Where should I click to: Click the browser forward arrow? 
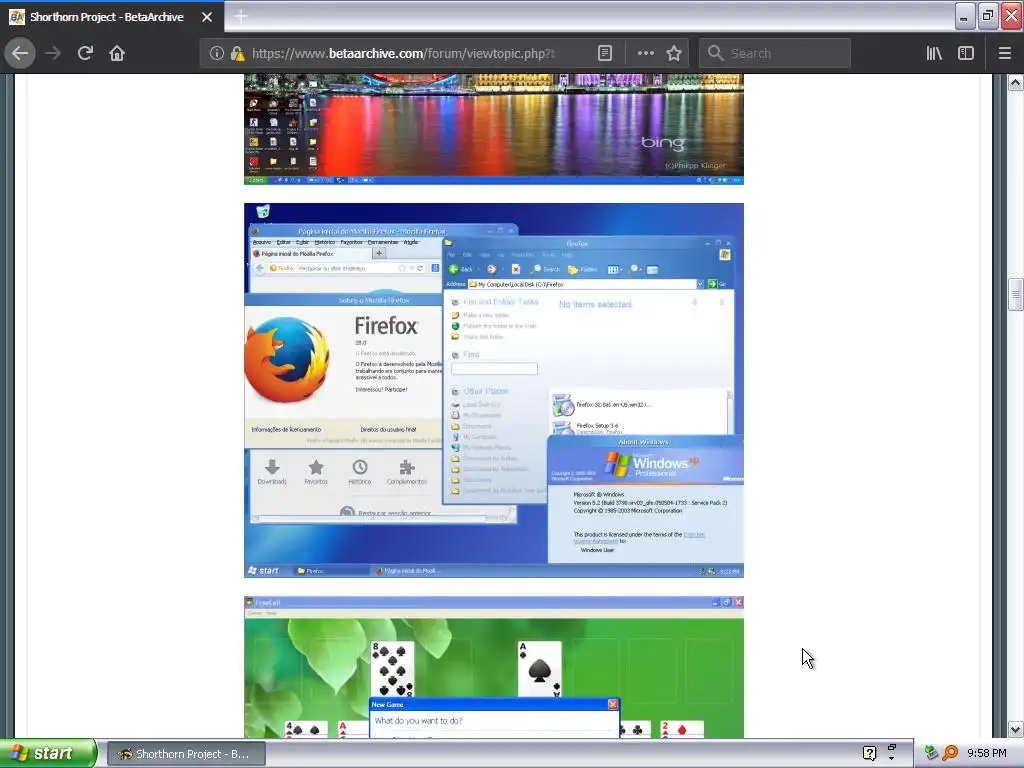[x=53, y=54]
